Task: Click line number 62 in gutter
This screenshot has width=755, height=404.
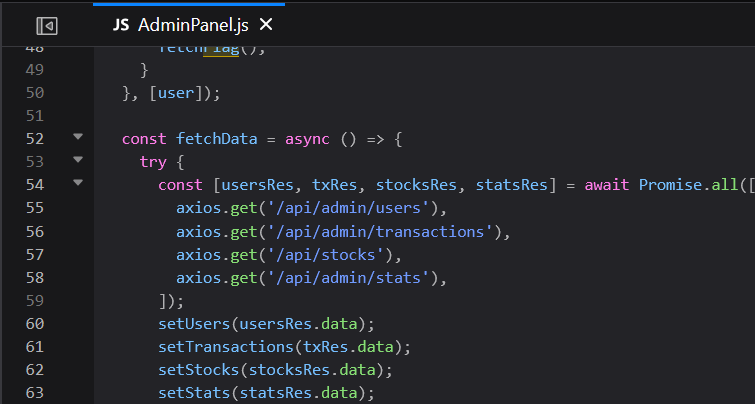Action: 35,369
